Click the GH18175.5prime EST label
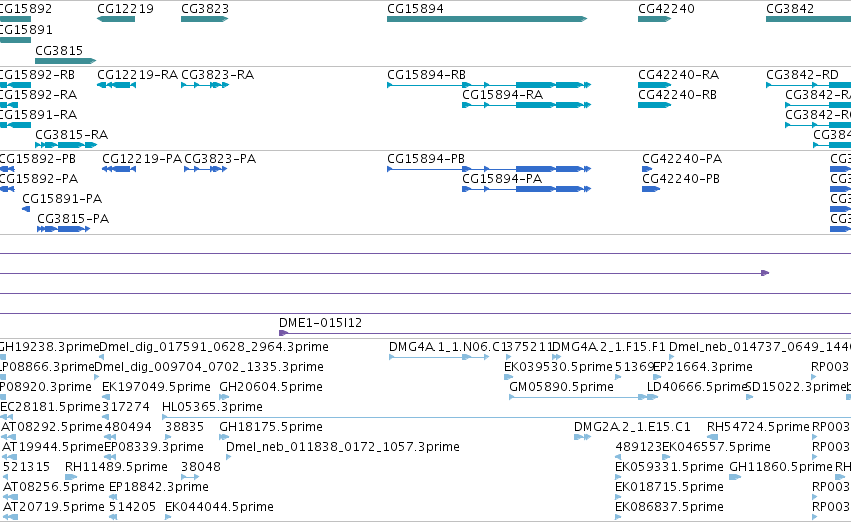Viewport: 851px width, 522px height. (271, 426)
